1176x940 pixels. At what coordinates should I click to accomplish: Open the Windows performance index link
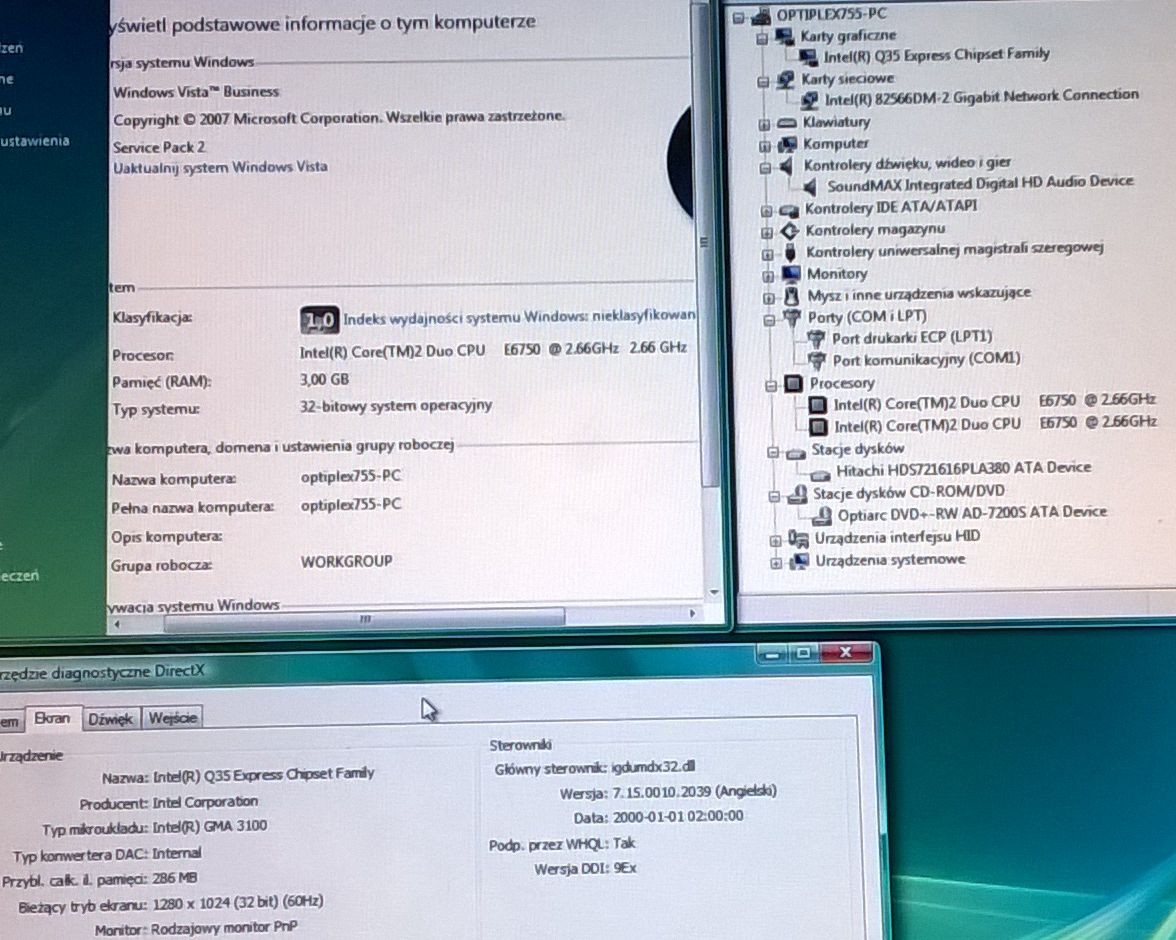[519, 318]
